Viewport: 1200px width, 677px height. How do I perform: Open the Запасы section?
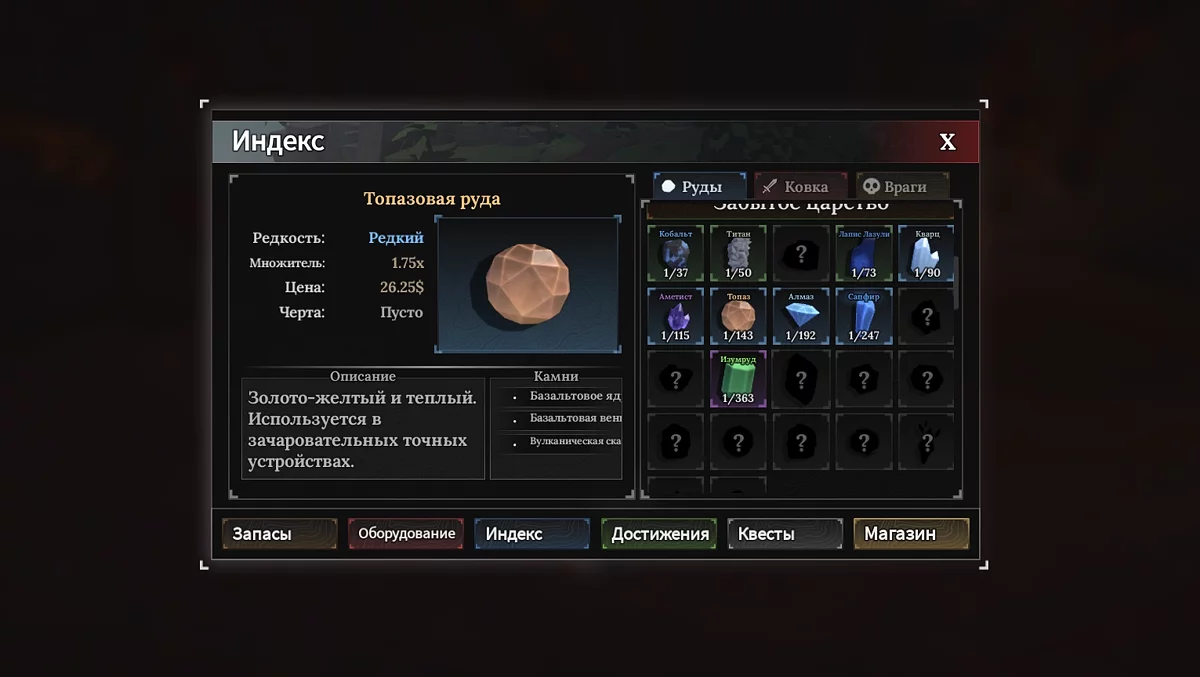pos(279,533)
